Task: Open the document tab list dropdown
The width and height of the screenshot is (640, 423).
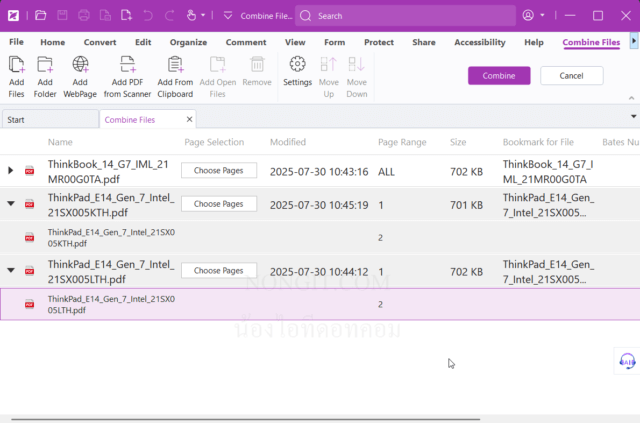Action: (633, 116)
